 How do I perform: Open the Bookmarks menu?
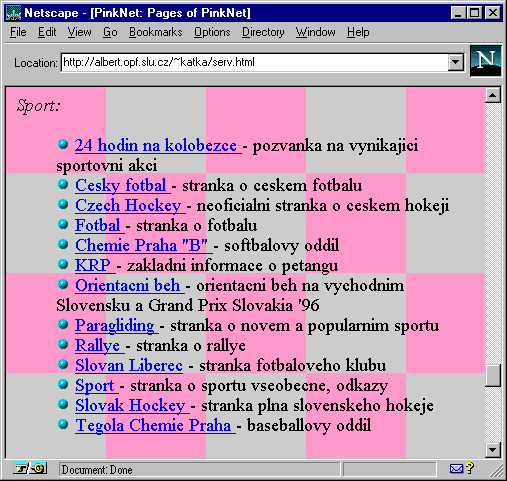(x=156, y=32)
